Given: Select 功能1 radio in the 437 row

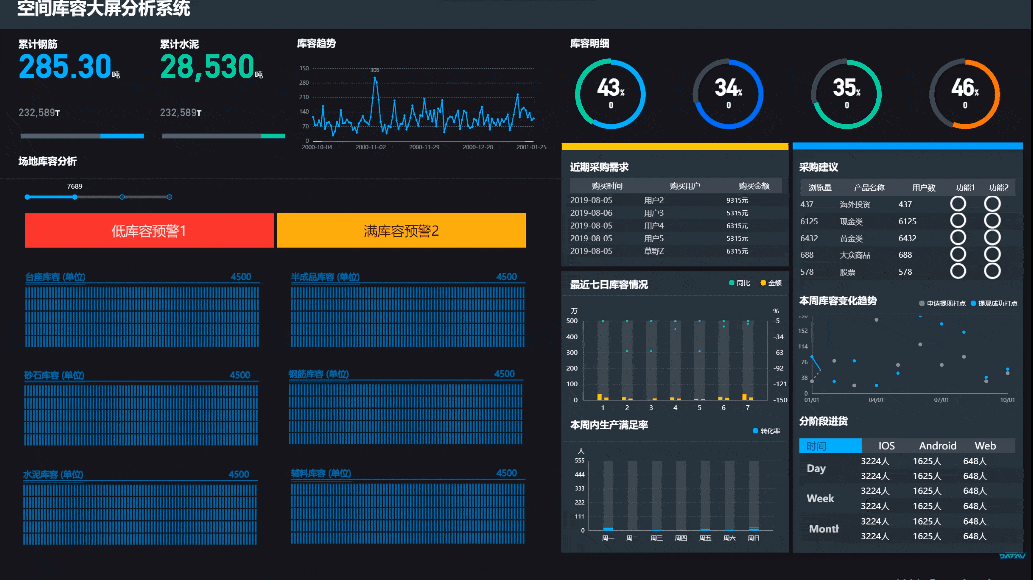Looking at the screenshot, I should click(x=958, y=204).
